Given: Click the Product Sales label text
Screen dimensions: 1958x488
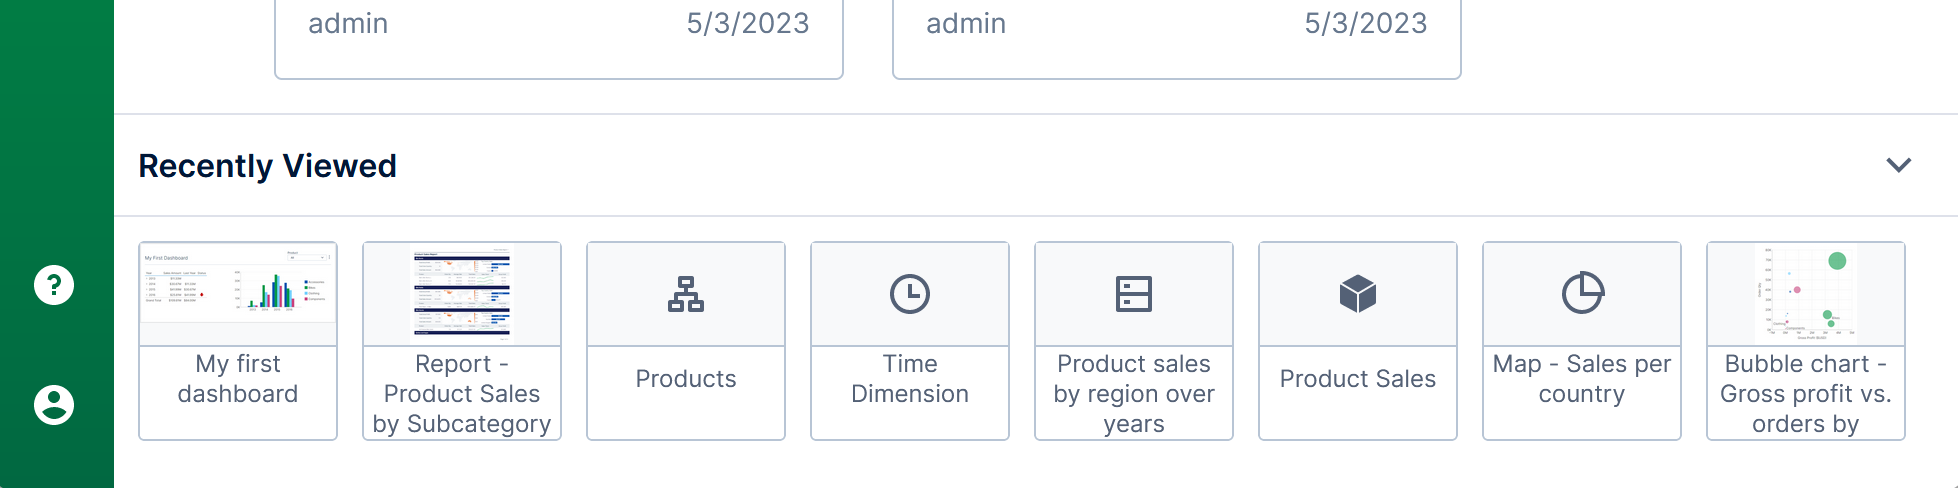Looking at the screenshot, I should click(x=1358, y=379).
